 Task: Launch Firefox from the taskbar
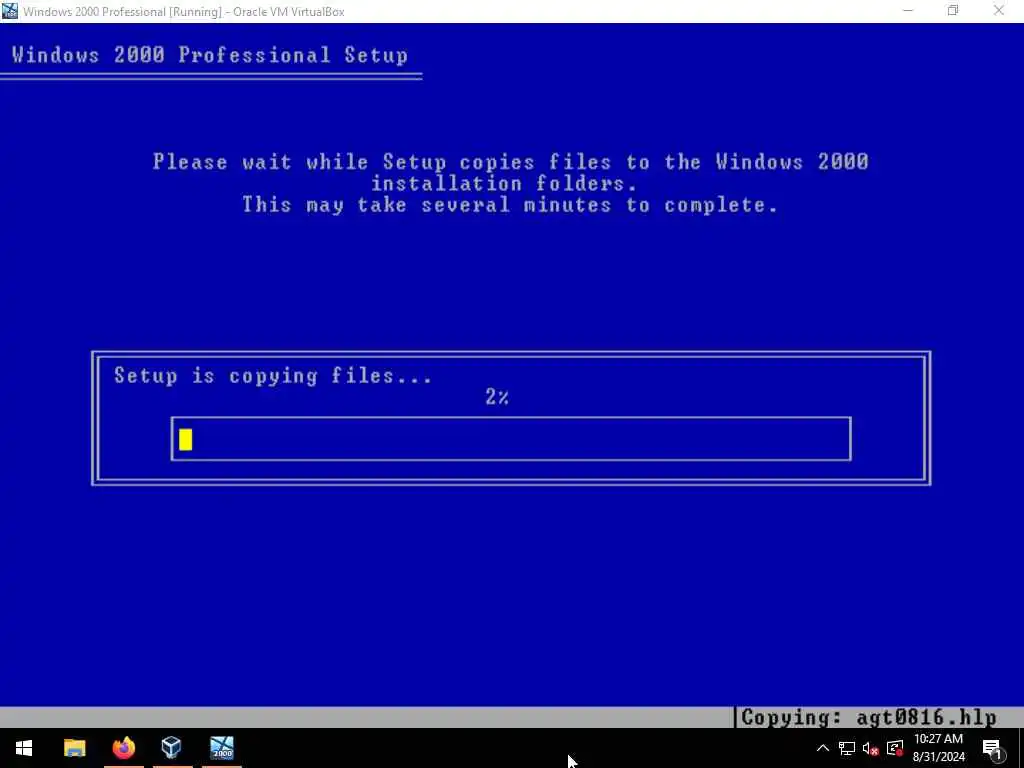[123, 748]
